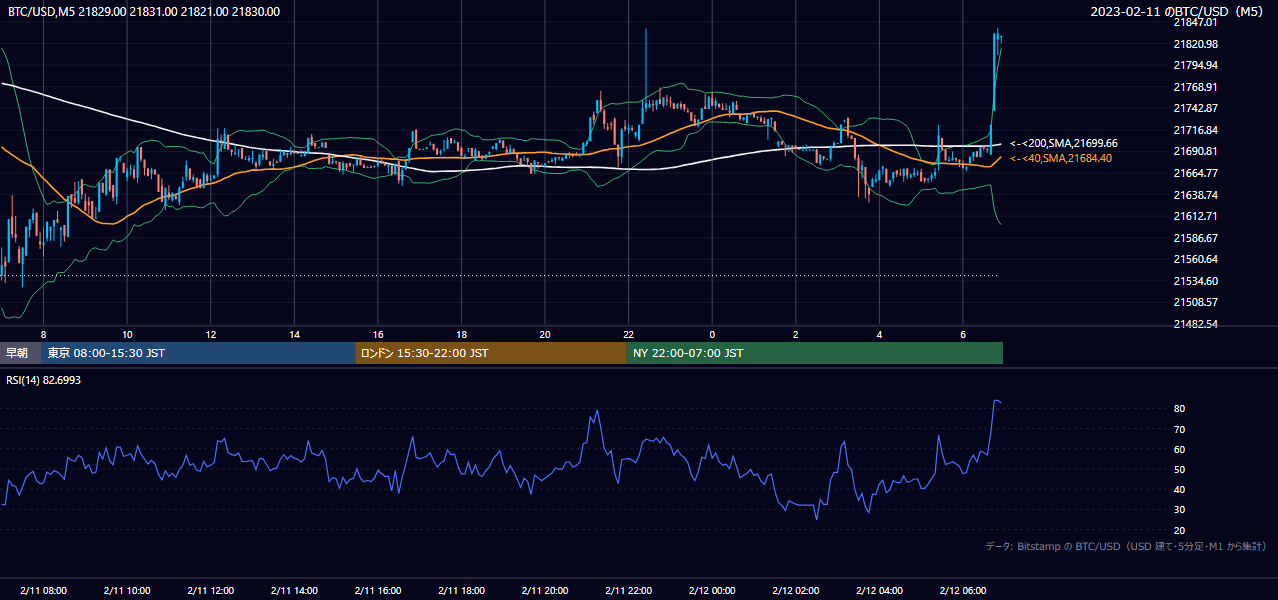Click hour label 18 under price chart
Screen dimensions: 1278x600
(461, 333)
